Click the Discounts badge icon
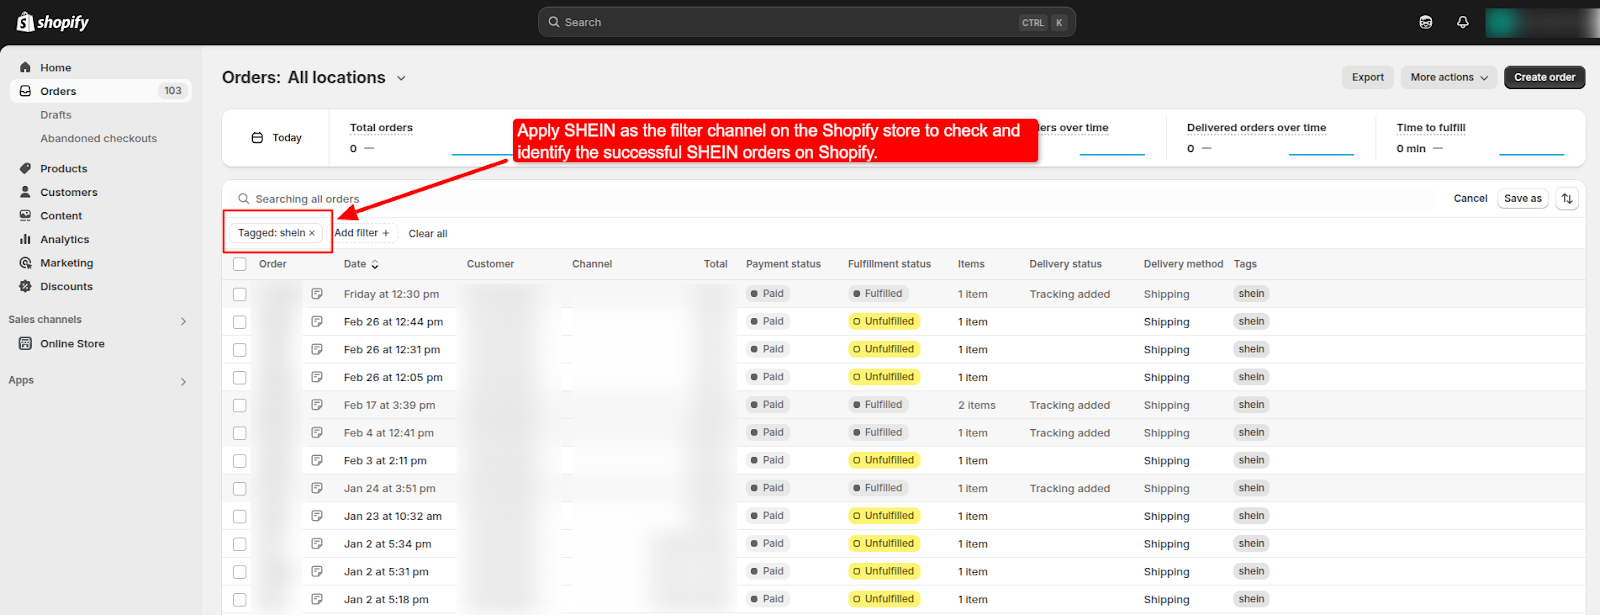The width and height of the screenshot is (1600, 615). tap(25, 286)
